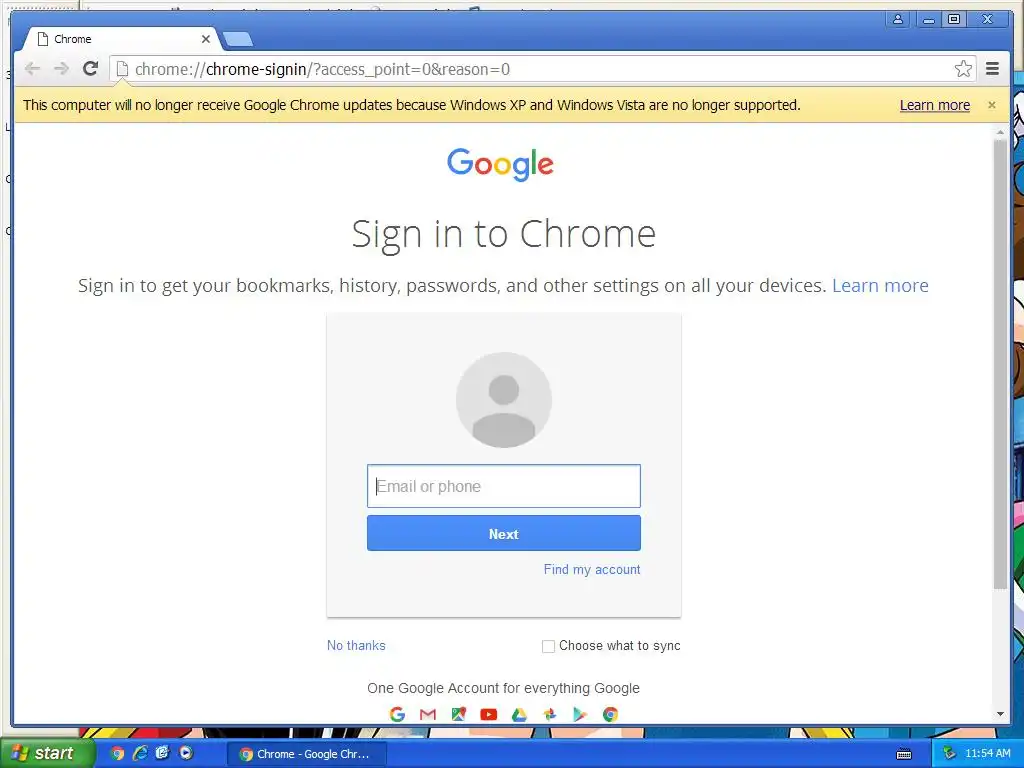The height and width of the screenshot is (768, 1024).
Task: Click the Google Drive product icon
Action: pos(519,714)
